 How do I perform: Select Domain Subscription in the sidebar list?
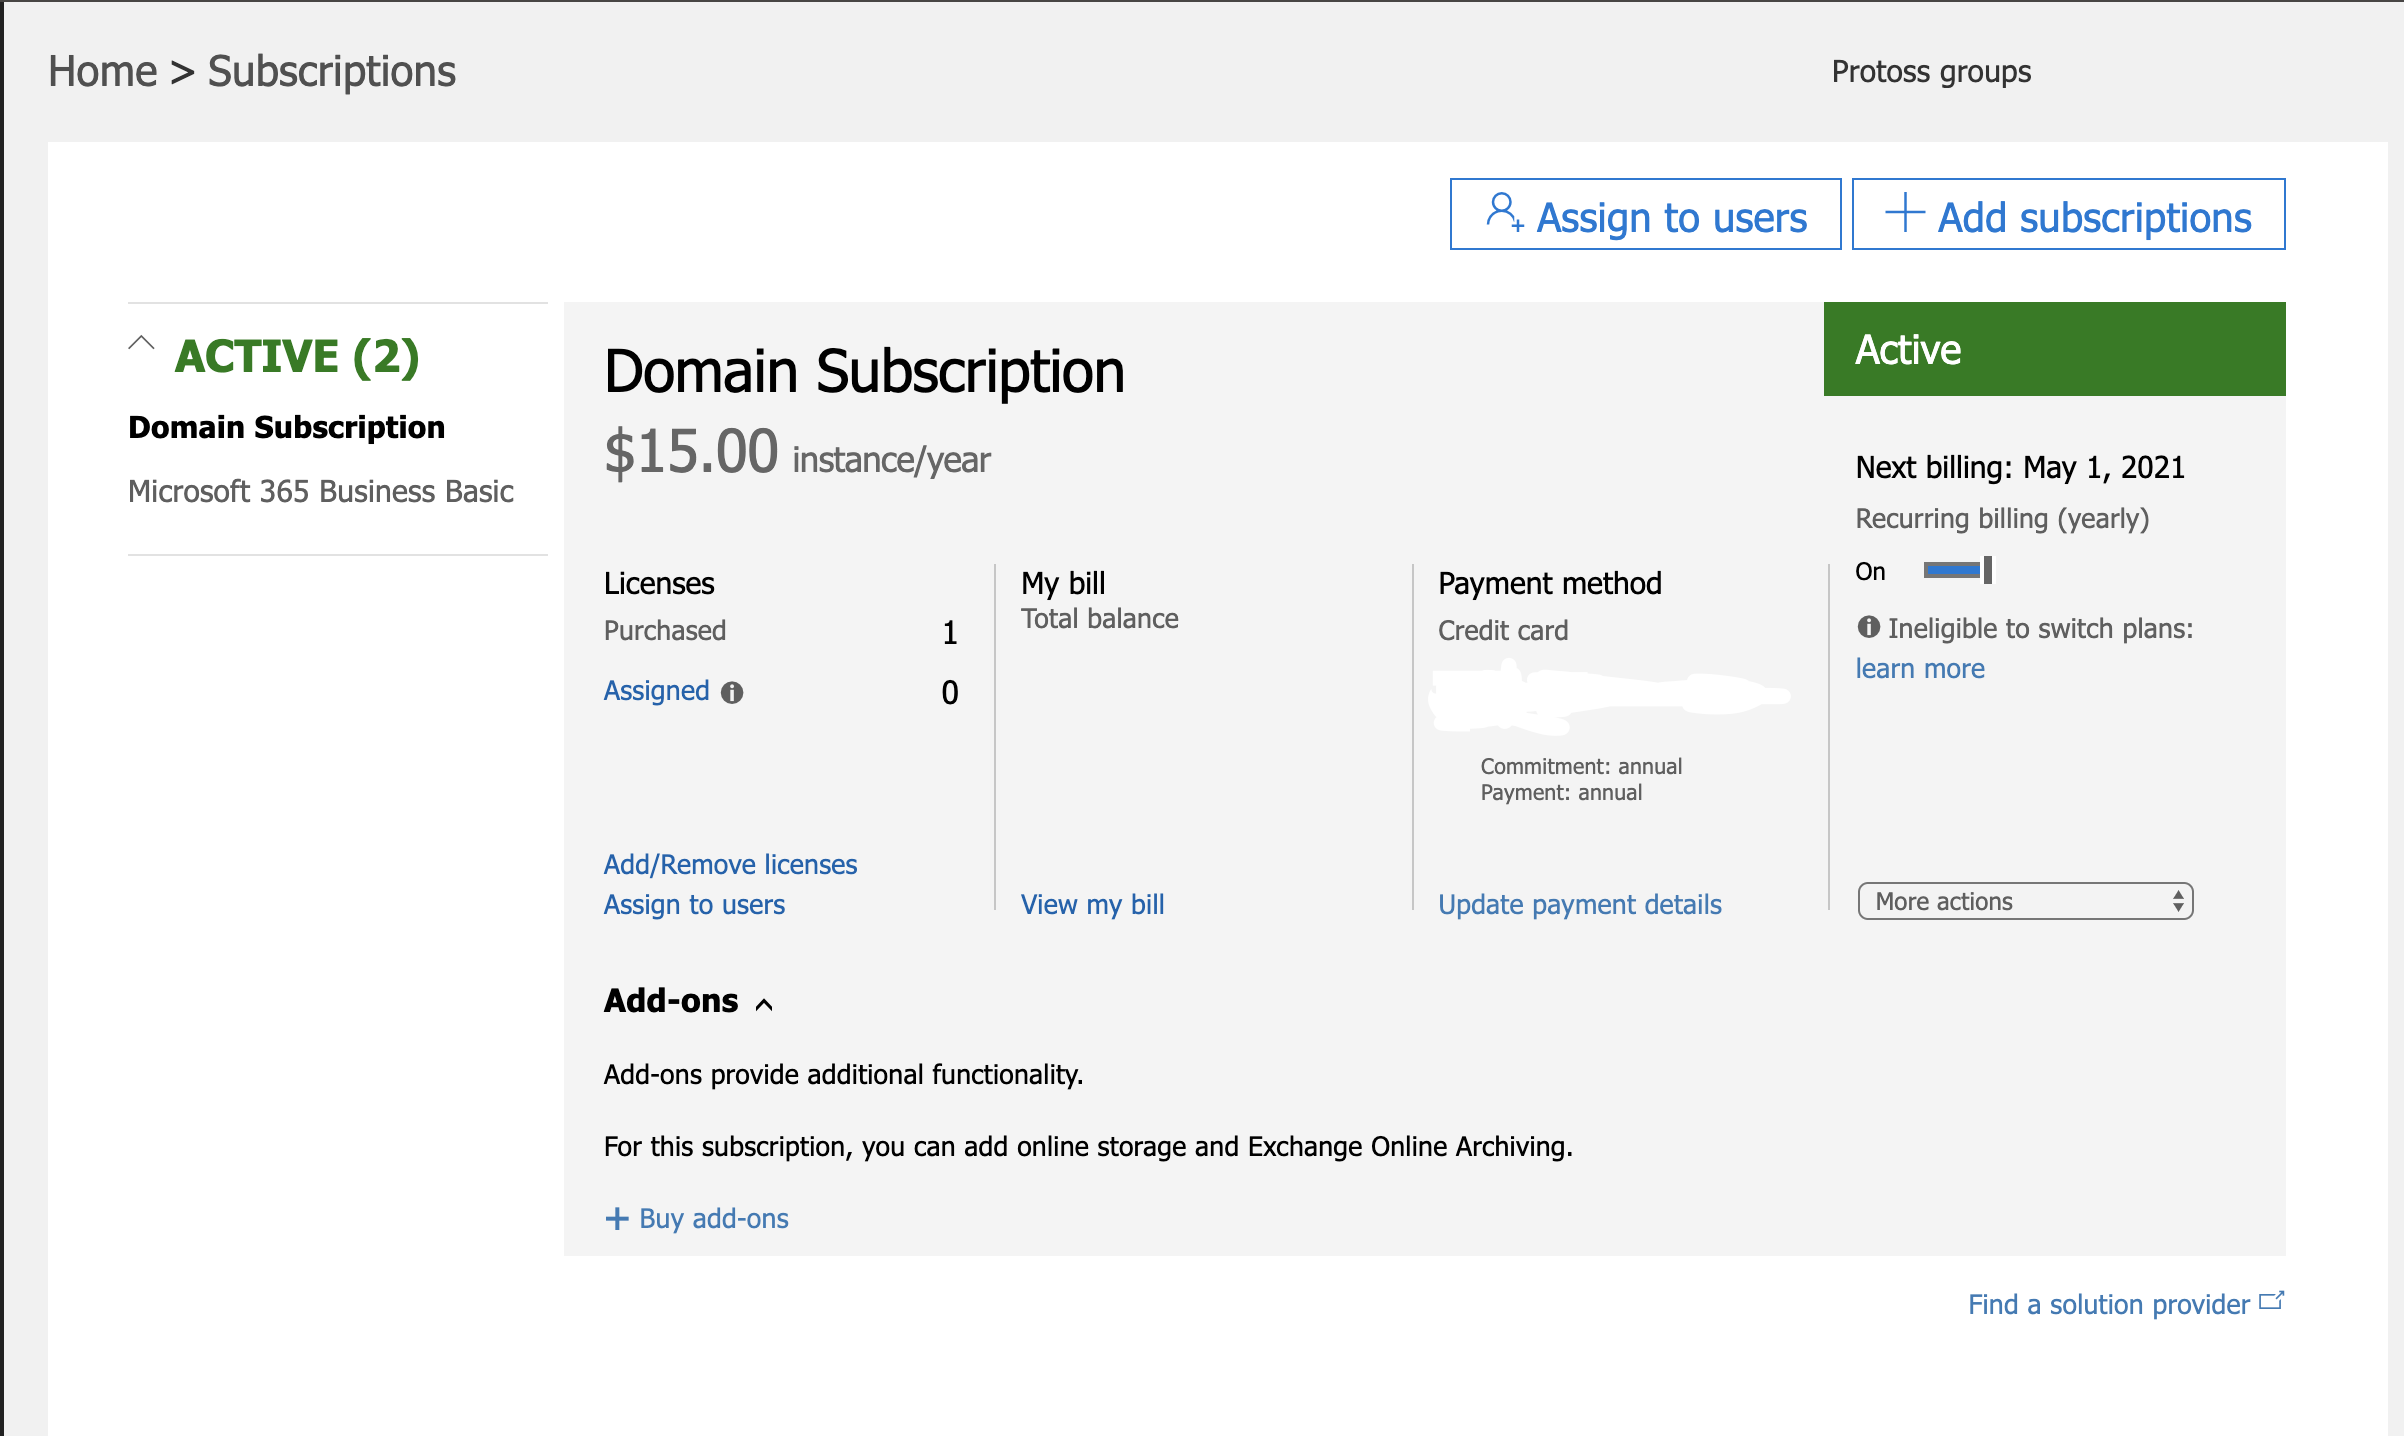click(x=286, y=427)
